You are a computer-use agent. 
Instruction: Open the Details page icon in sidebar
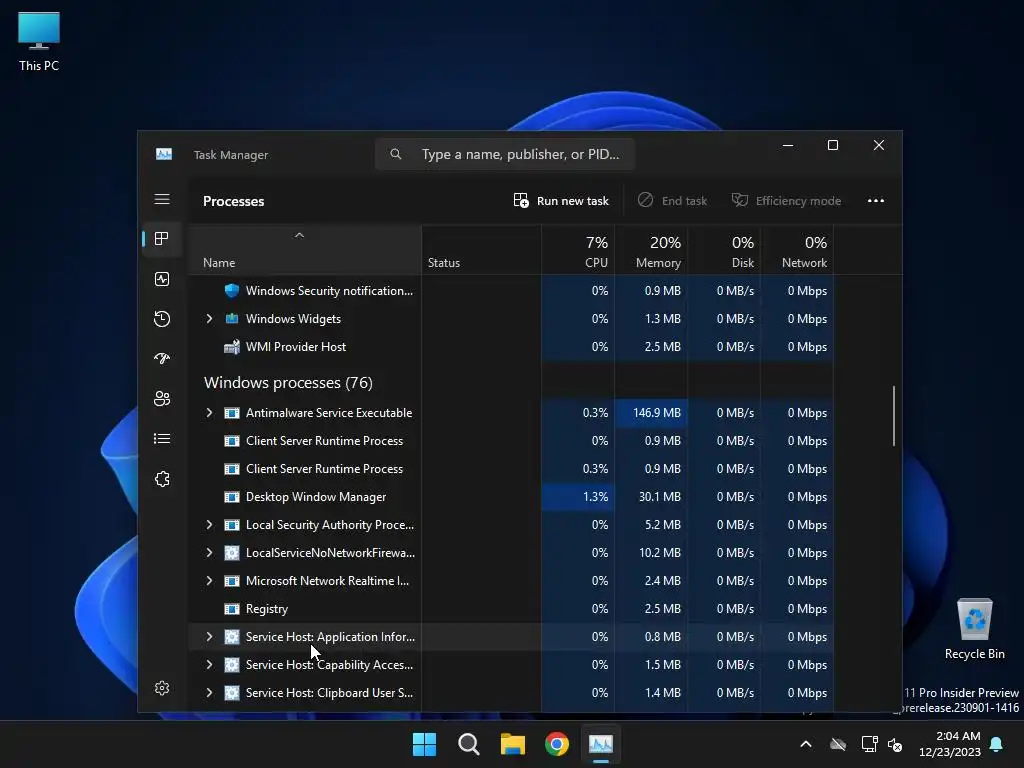[x=162, y=439]
